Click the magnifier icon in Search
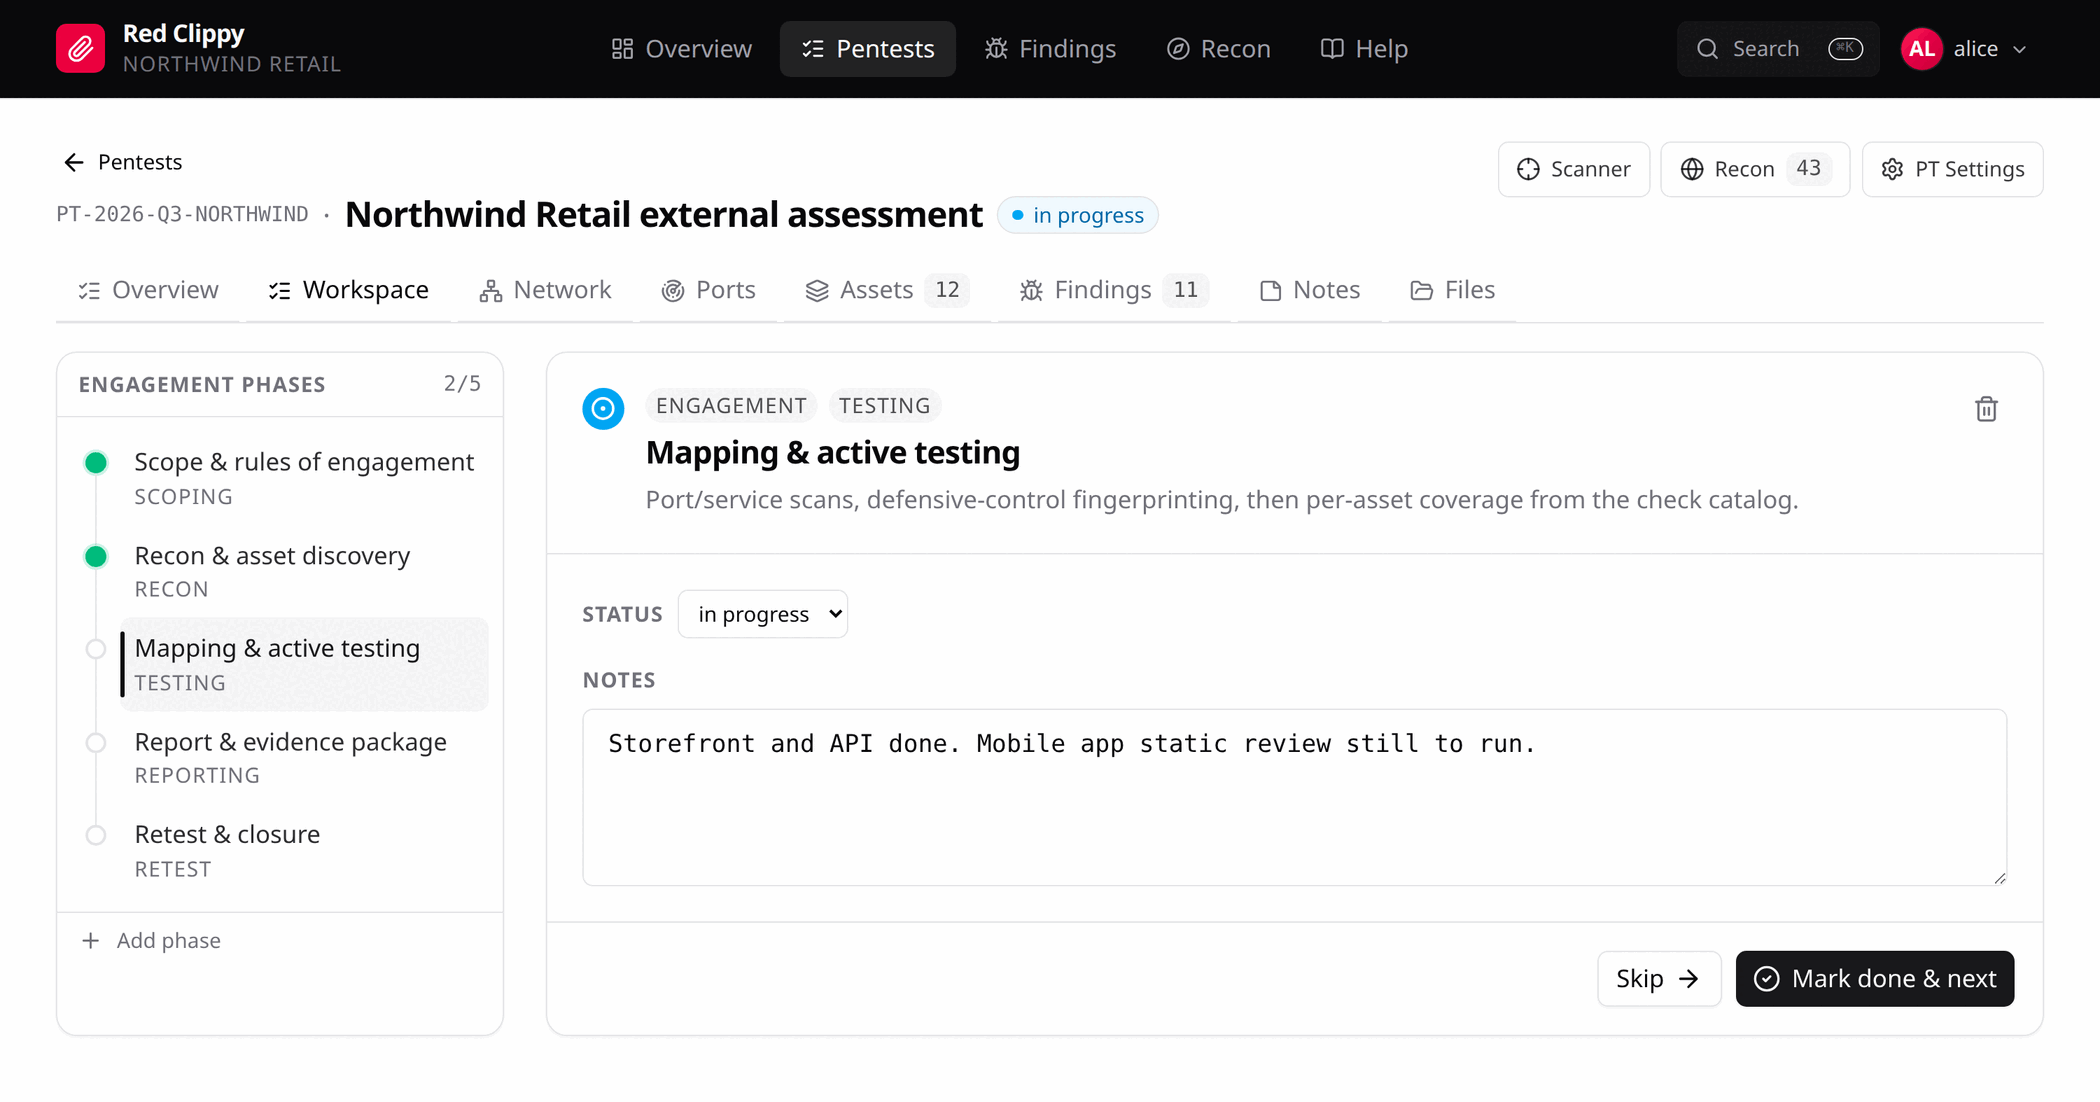This screenshot has width=2100, height=1102. pos(1708,49)
